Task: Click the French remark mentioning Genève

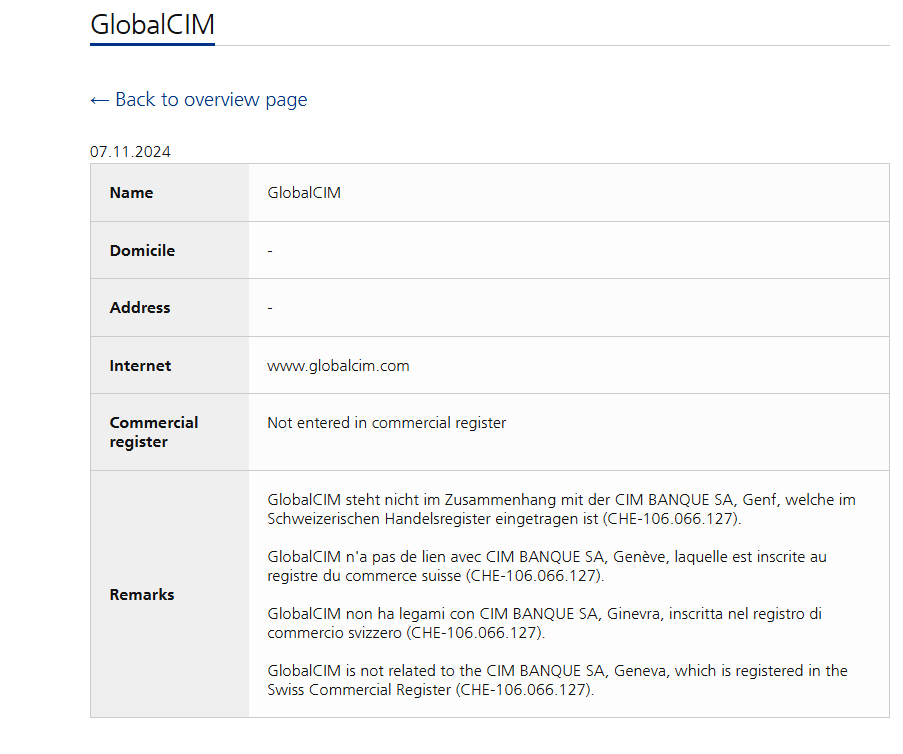Action: tap(547, 566)
